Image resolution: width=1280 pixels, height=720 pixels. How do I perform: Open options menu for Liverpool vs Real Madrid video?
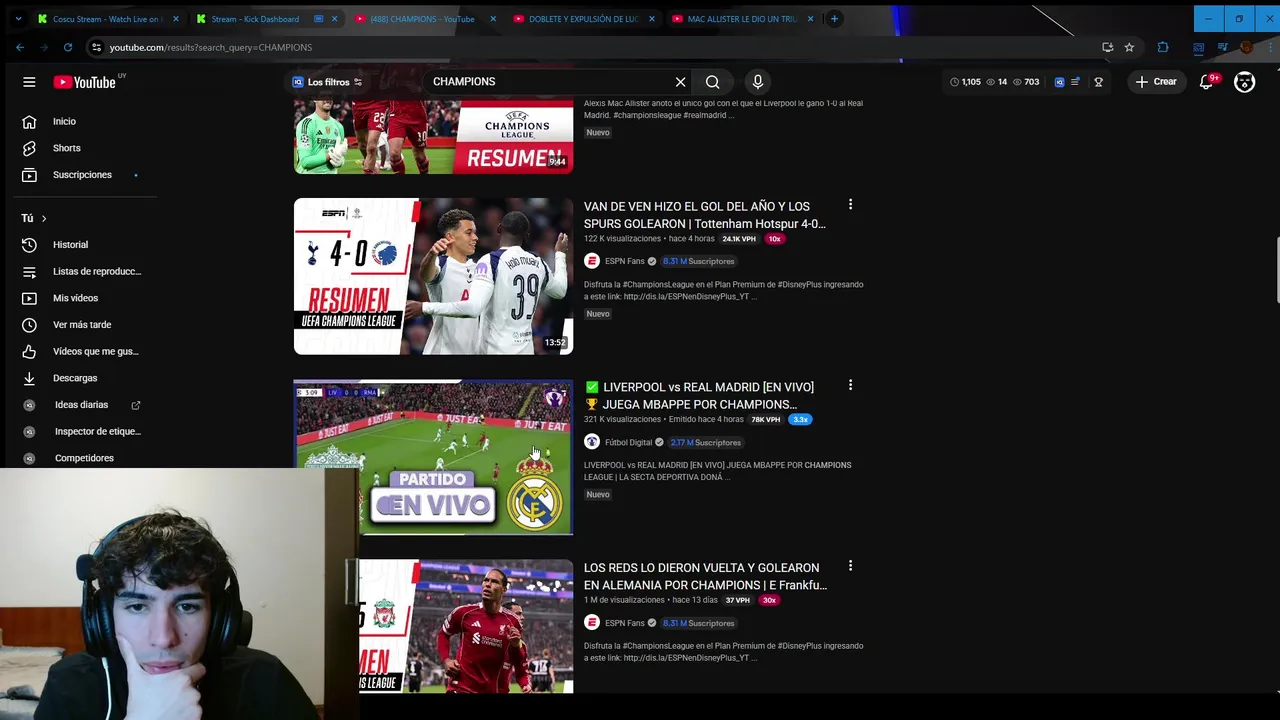(850, 385)
